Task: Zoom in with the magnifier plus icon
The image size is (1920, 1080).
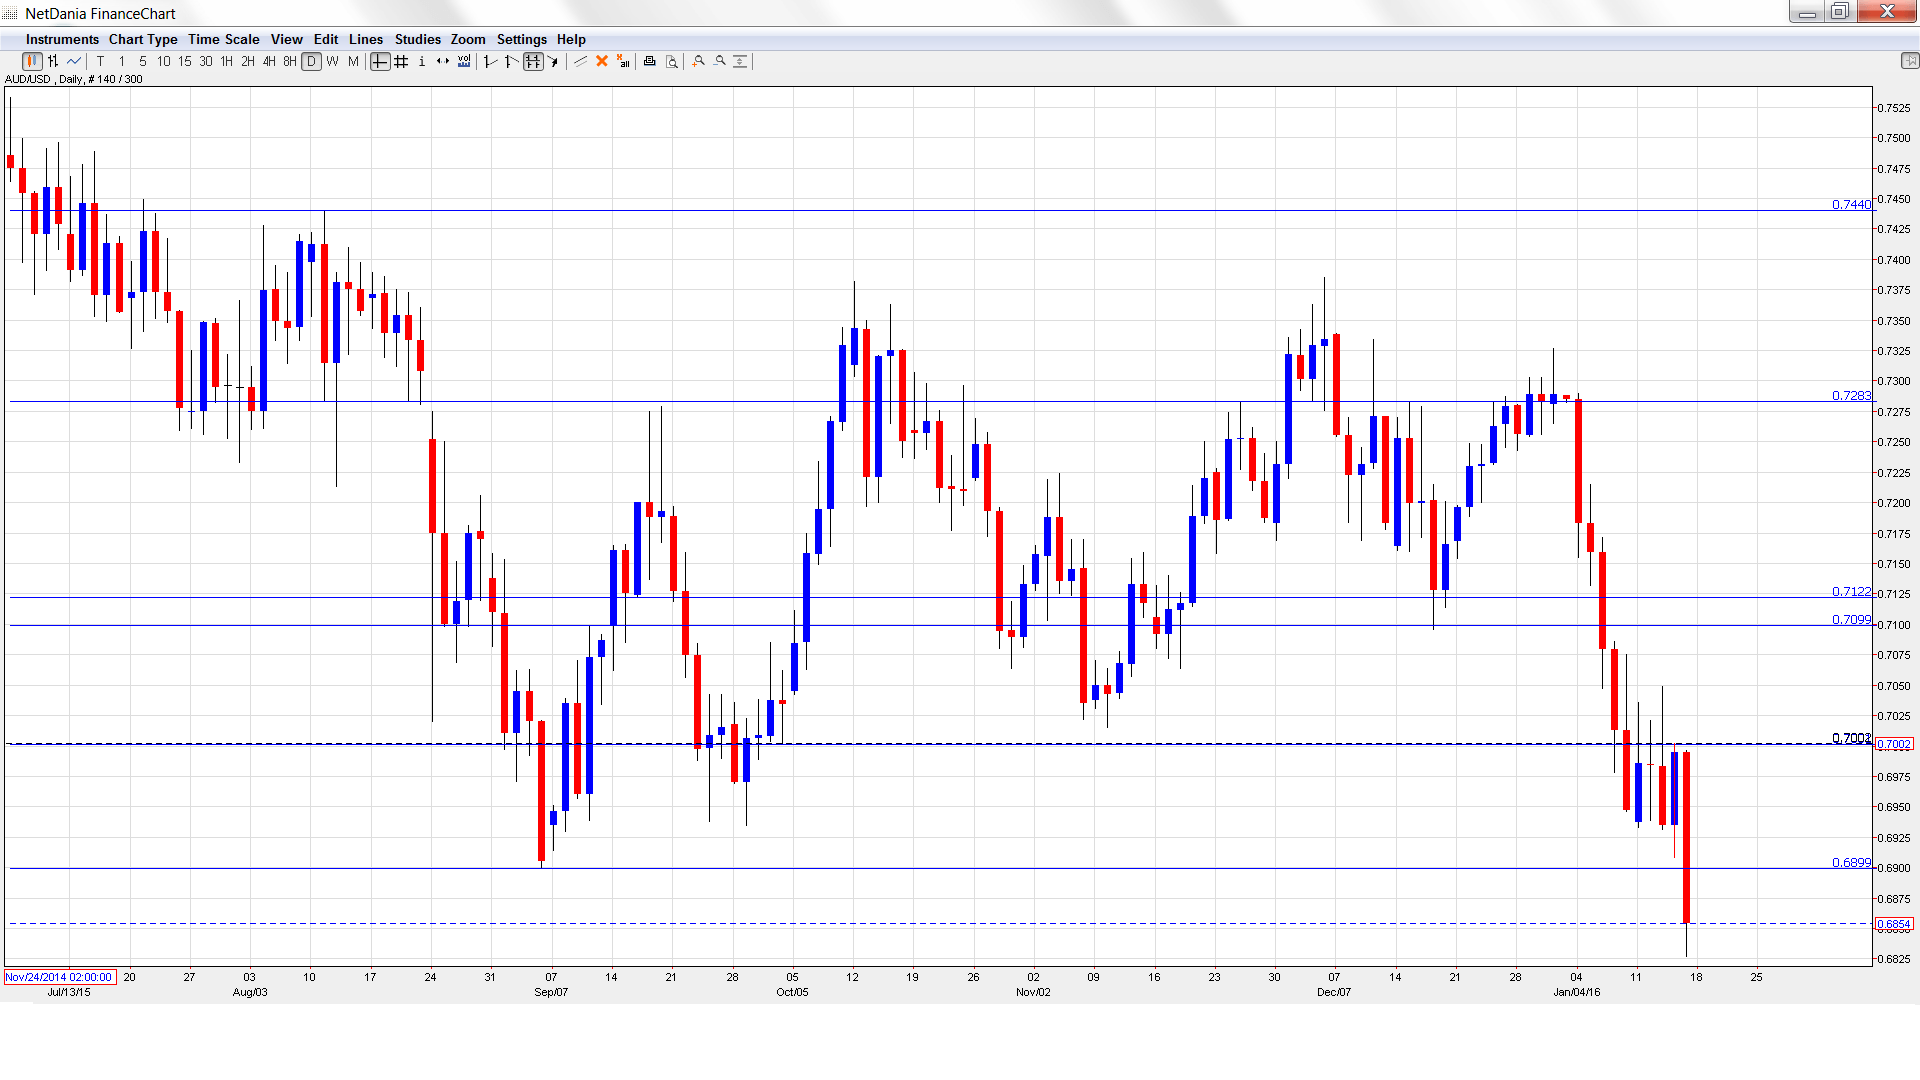Action: point(698,61)
